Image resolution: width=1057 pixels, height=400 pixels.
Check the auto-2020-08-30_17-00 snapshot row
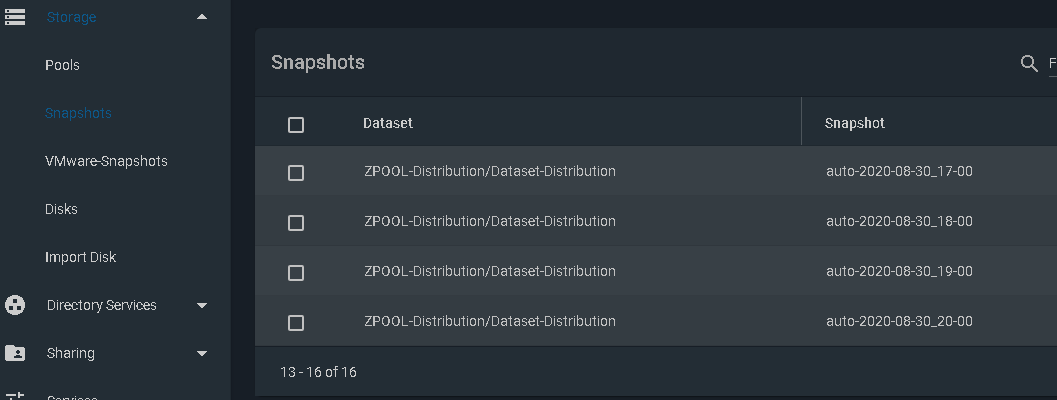pyautogui.click(x=296, y=173)
